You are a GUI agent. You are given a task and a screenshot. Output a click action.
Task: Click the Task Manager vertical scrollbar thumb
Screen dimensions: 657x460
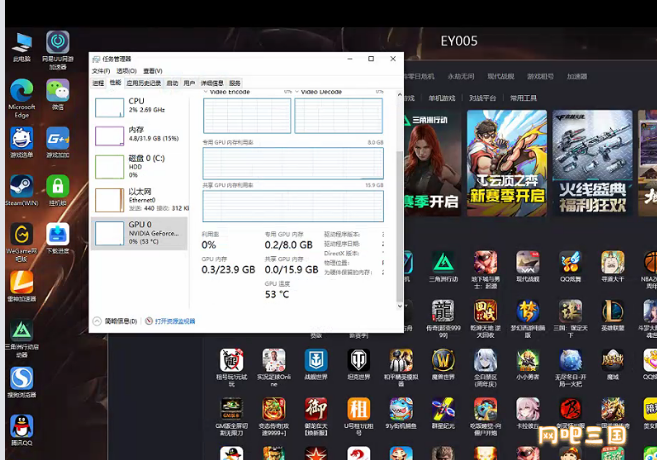click(x=399, y=226)
